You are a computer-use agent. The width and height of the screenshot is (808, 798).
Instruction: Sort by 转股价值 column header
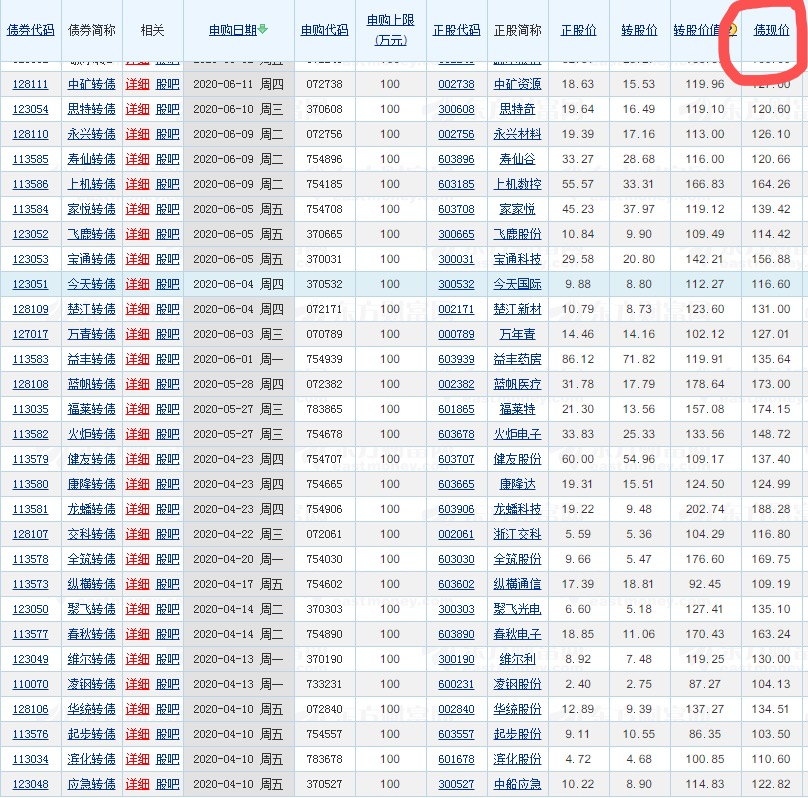pos(697,30)
